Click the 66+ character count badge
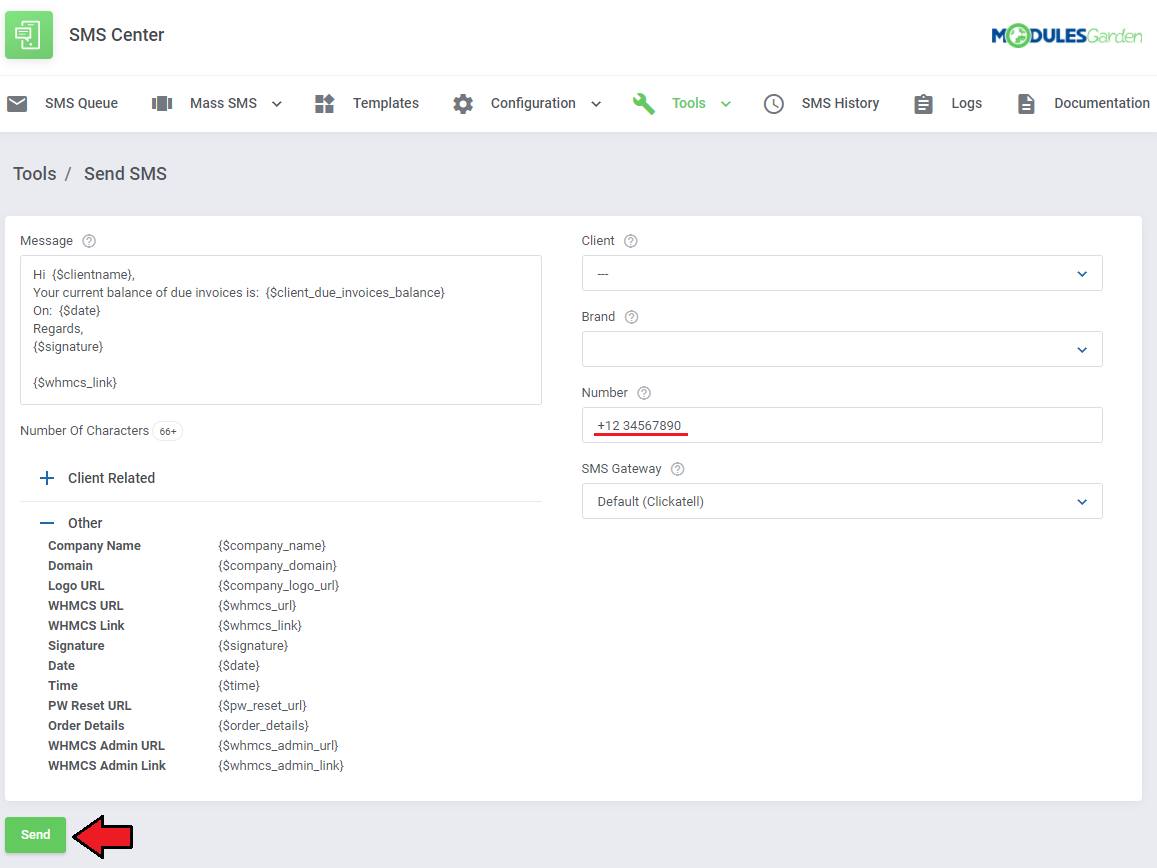Viewport: 1157px width, 868px height. click(x=168, y=431)
